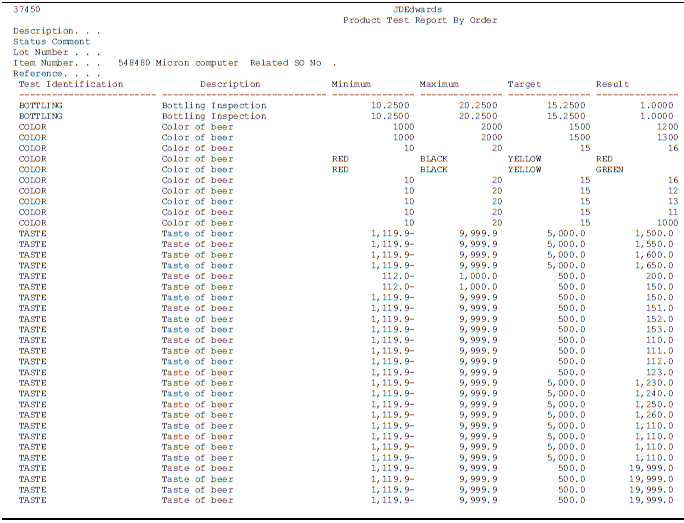Click the result value 200.0
The image size is (684, 523).
point(660,277)
